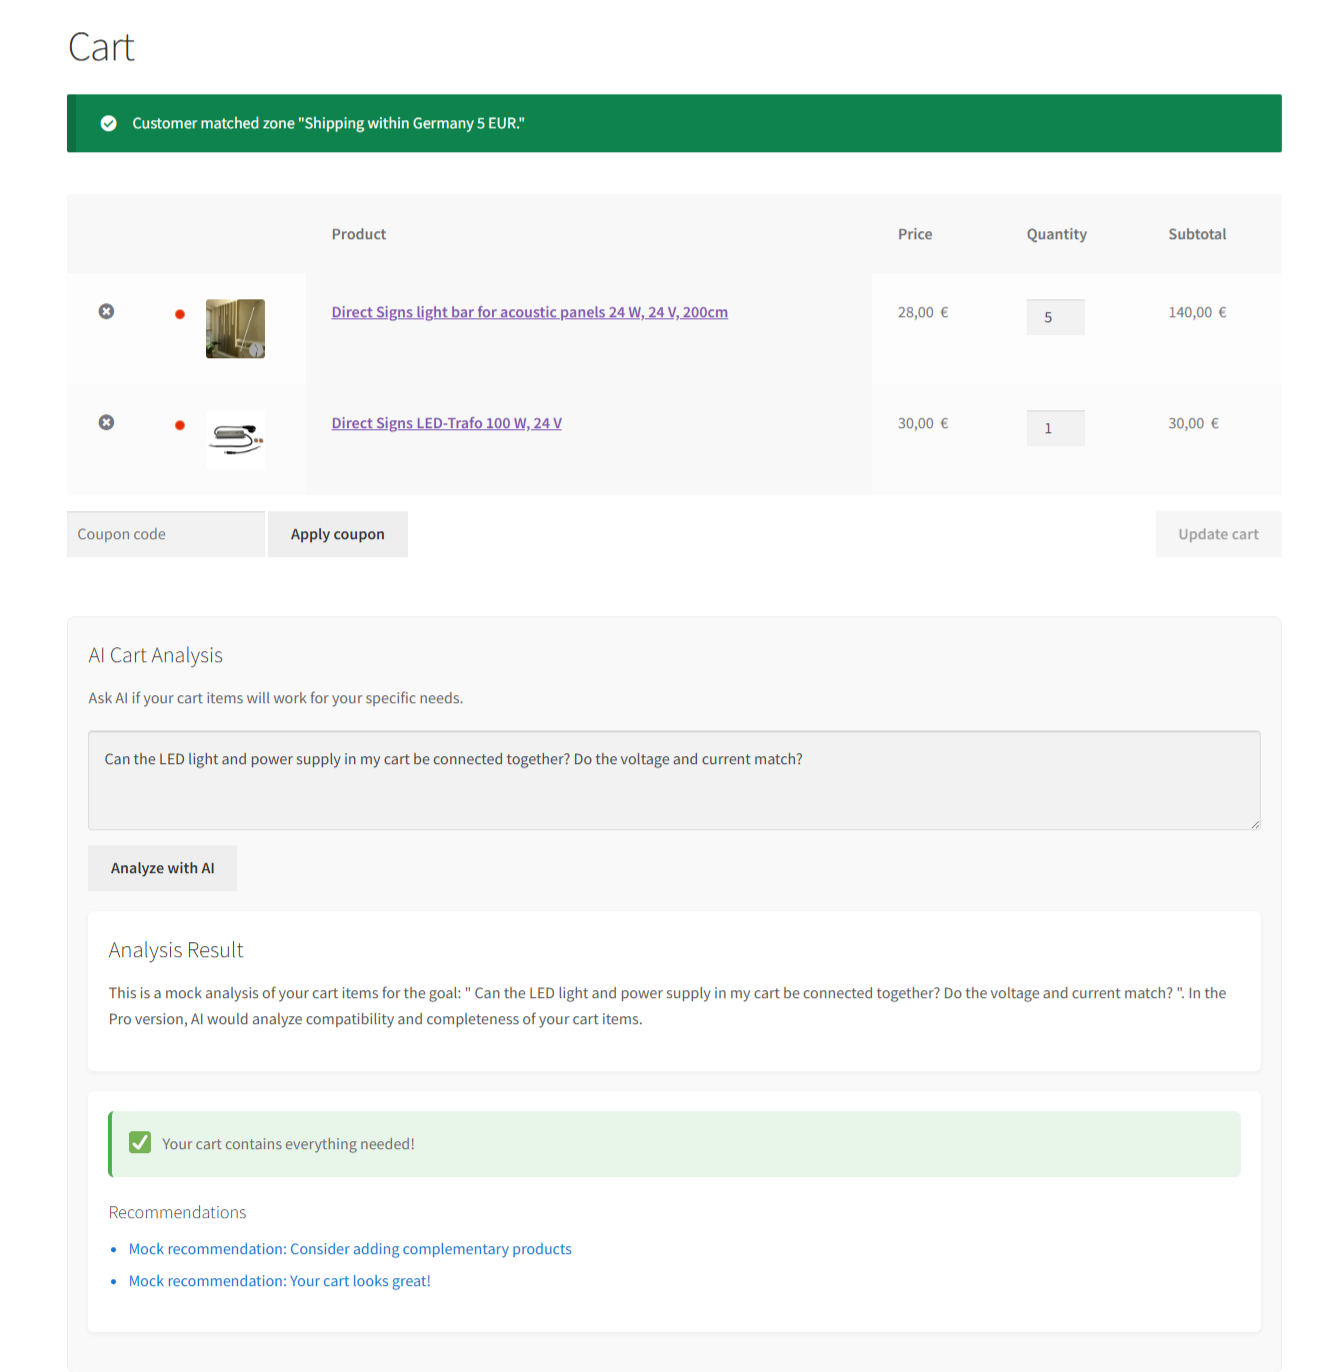Click the shipping zone matched notice text
Viewport: 1334px width, 1372px height.
click(328, 123)
